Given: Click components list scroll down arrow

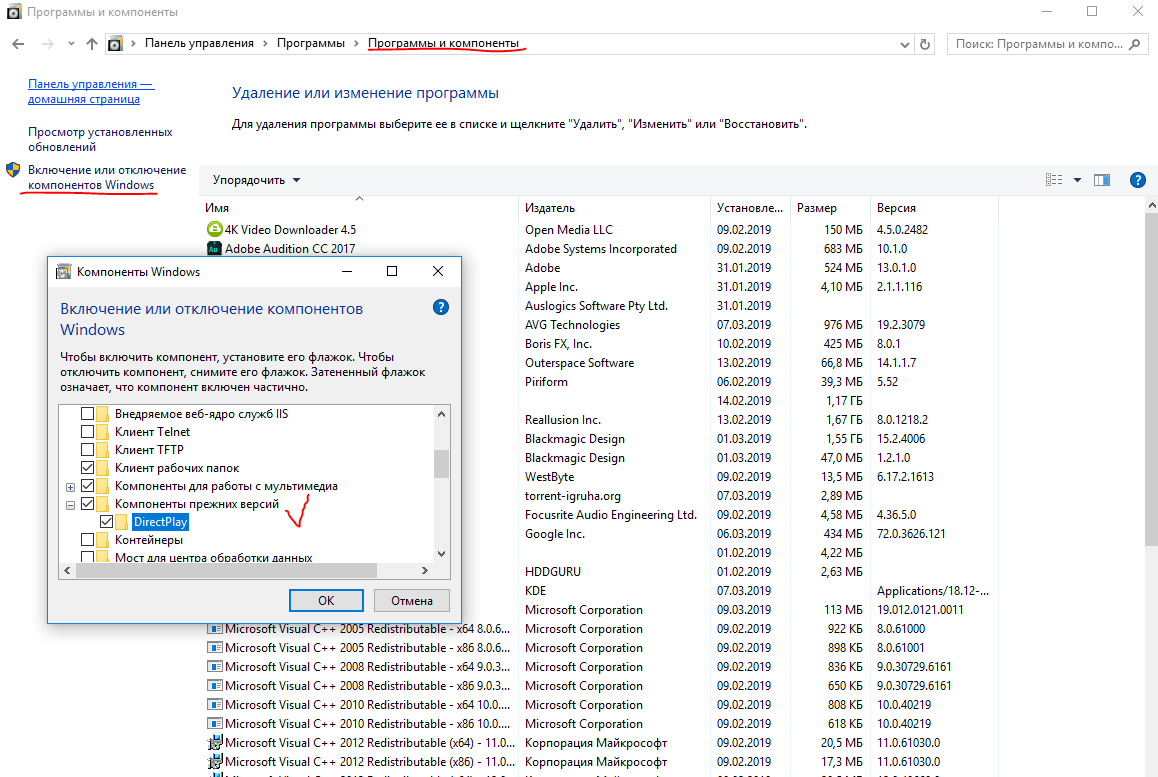Looking at the screenshot, I should [x=441, y=553].
